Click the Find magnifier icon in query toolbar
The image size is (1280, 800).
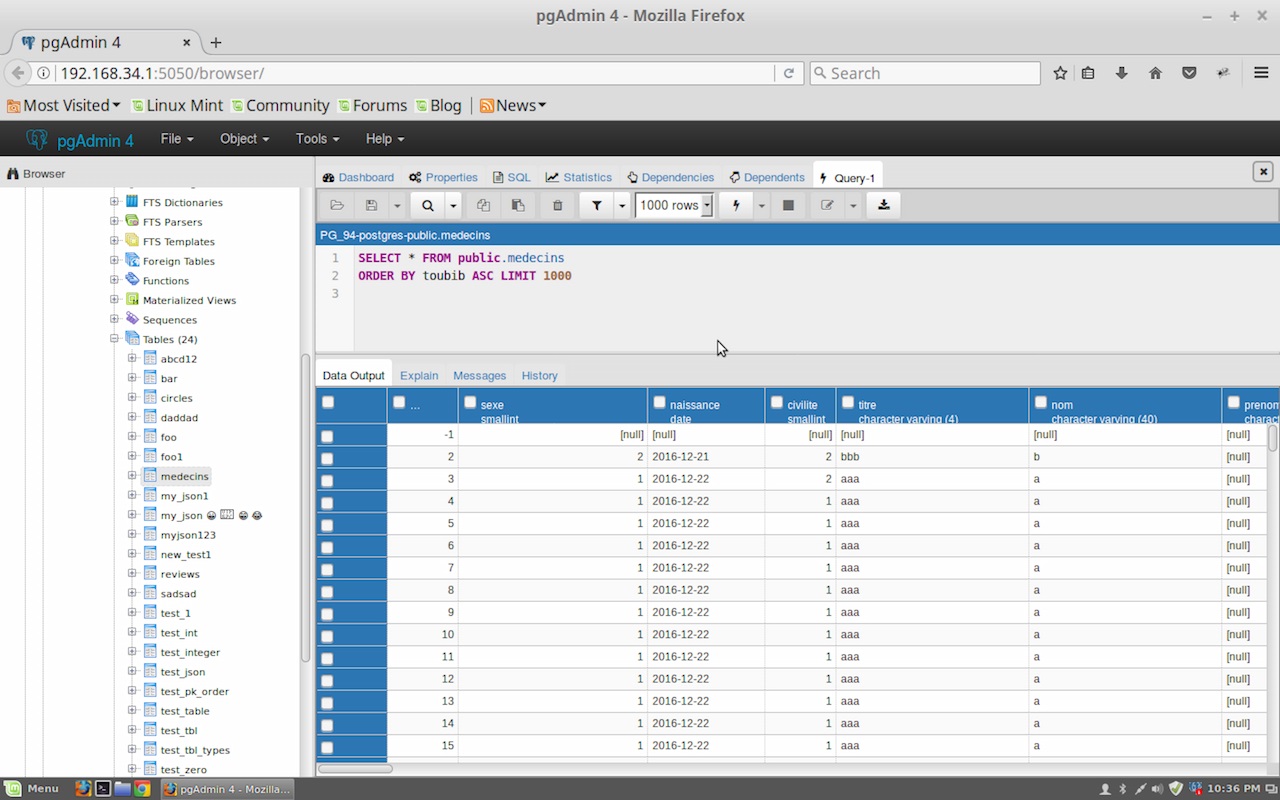pos(428,206)
